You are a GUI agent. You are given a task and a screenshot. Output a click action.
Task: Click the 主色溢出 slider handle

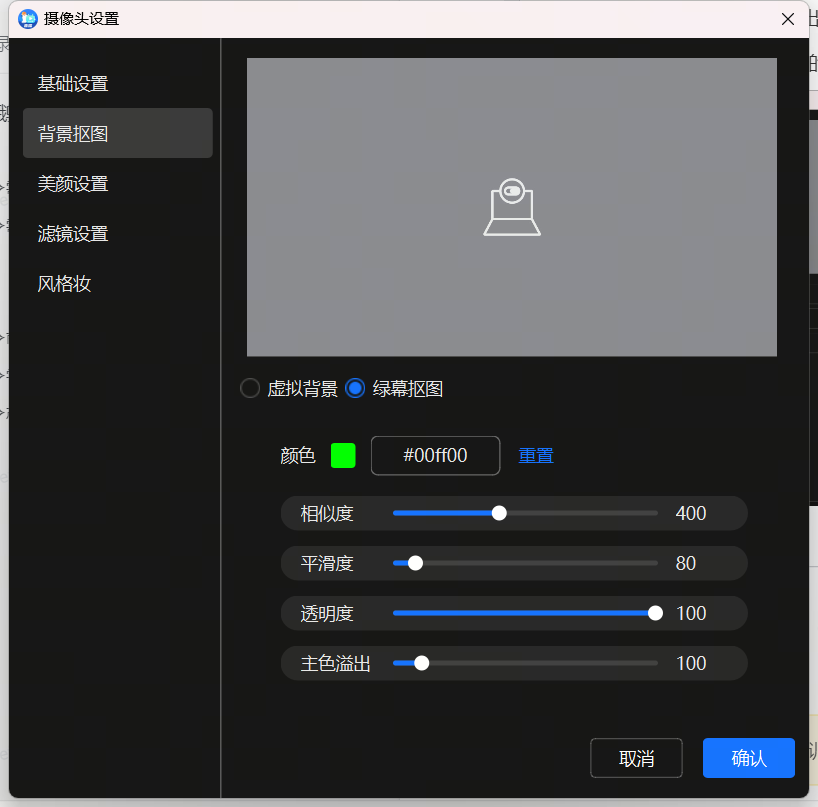420,662
